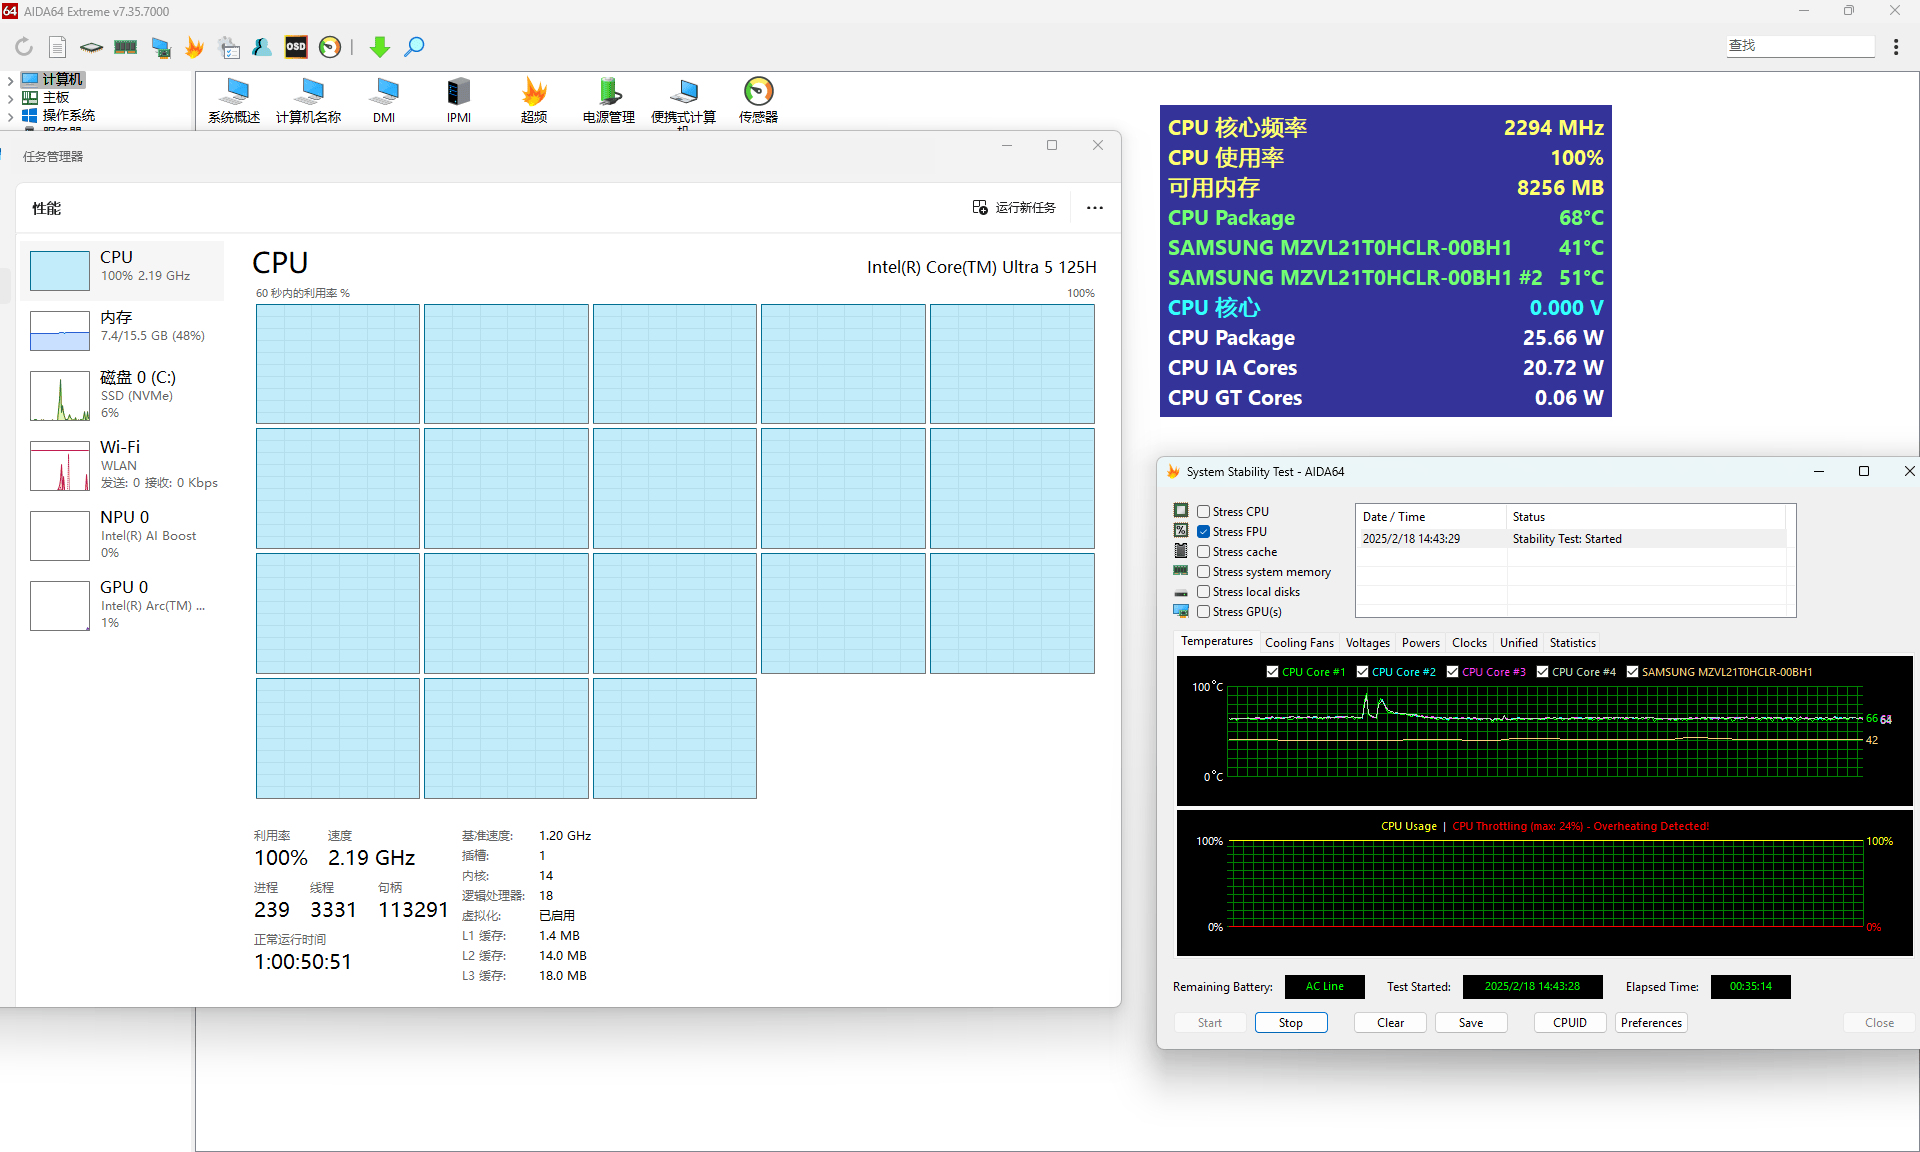Click the 查找 search input field
This screenshot has width=1920, height=1152.
point(1800,46)
